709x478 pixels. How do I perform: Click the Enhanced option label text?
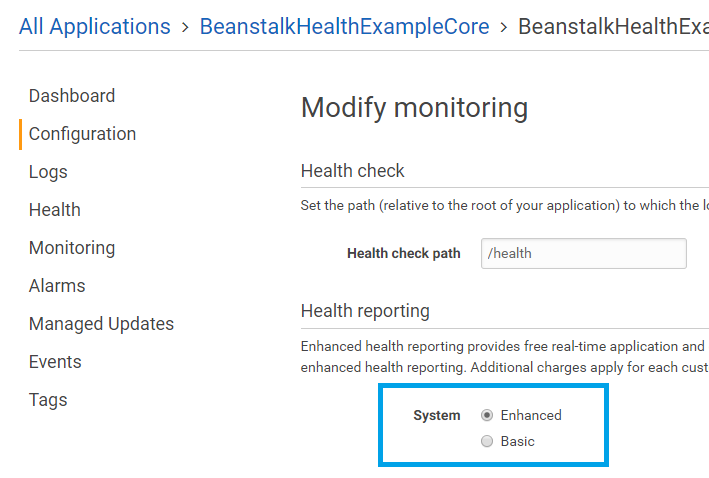(531, 415)
